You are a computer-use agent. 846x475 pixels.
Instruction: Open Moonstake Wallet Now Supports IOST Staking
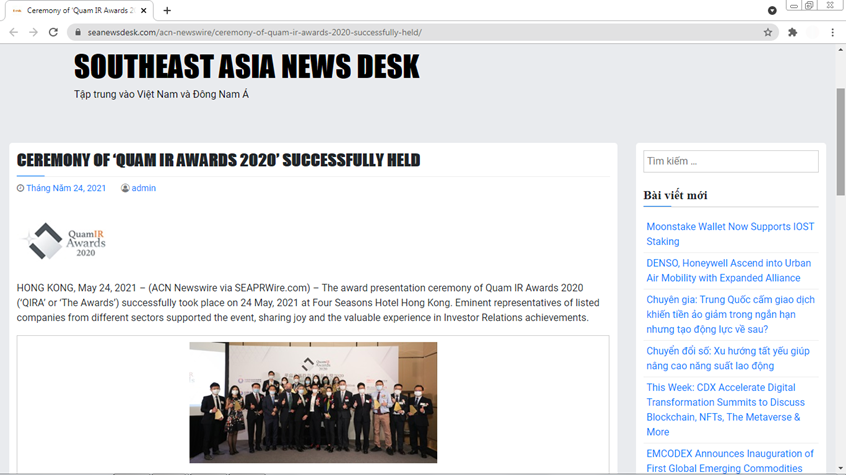tap(730, 234)
